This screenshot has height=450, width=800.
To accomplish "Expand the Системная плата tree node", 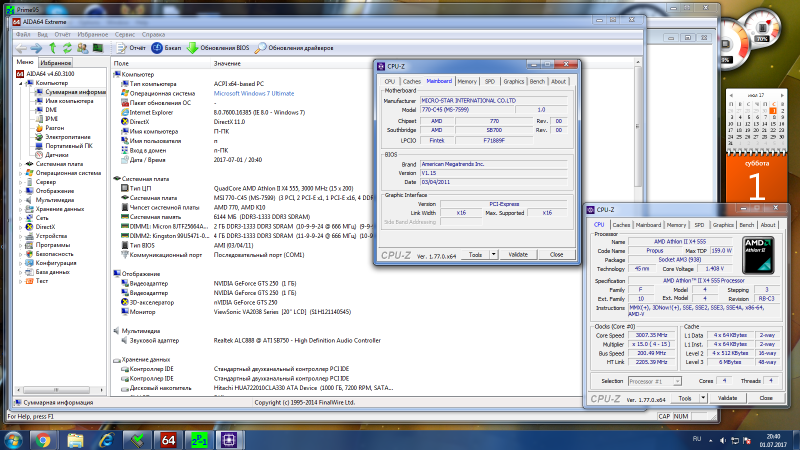I will click(x=20, y=164).
